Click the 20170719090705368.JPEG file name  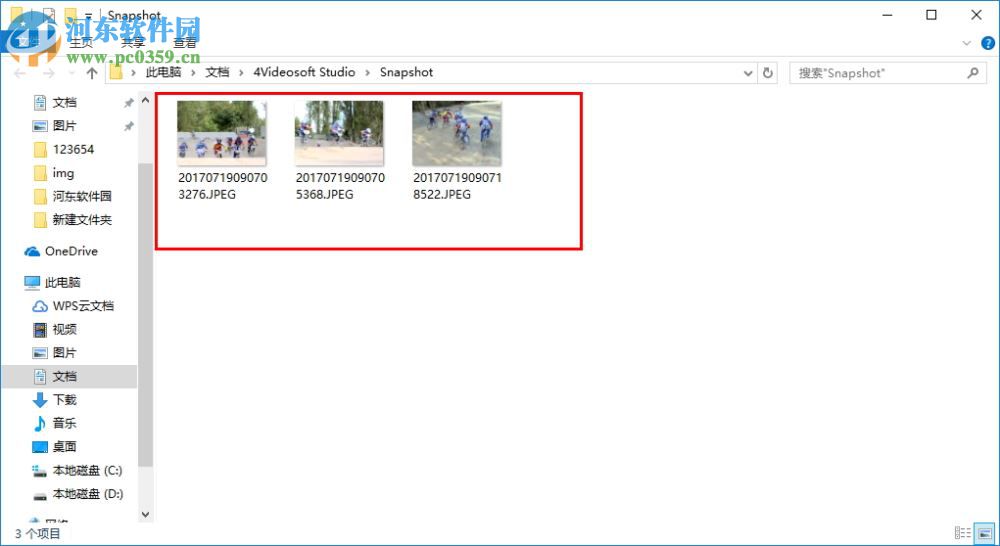[340, 186]
